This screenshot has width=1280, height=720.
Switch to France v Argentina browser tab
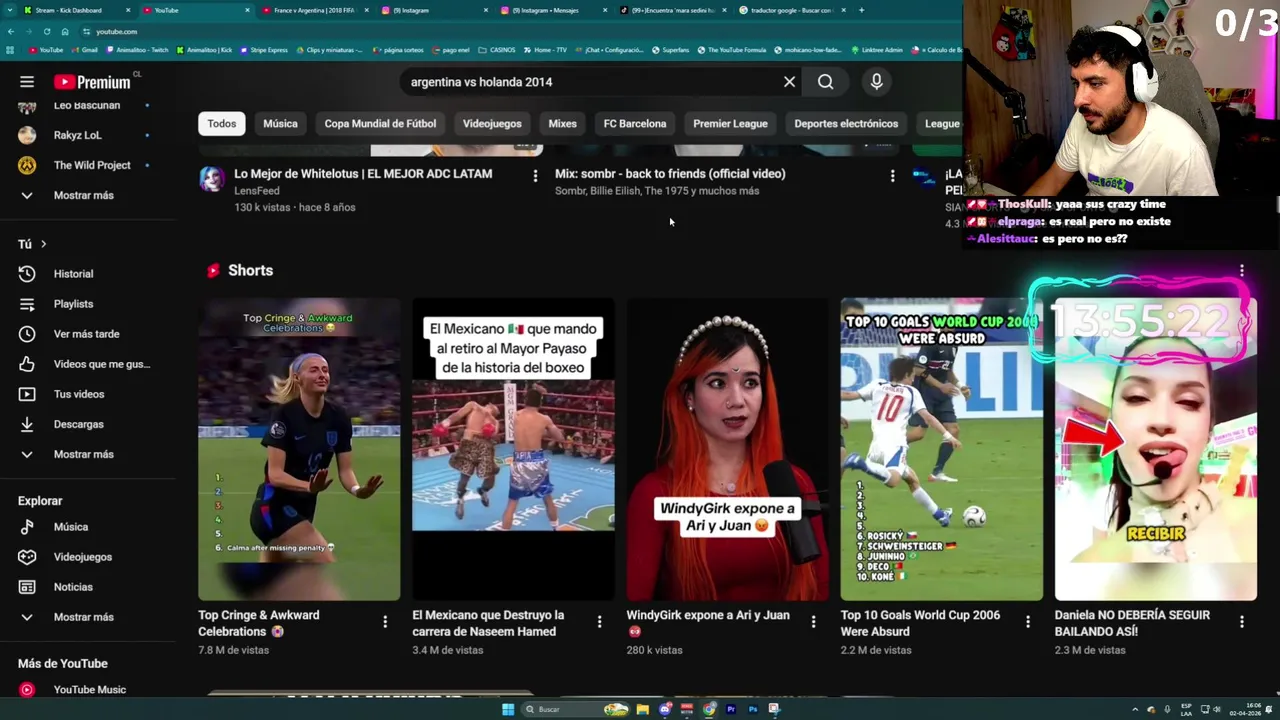point(315,10)
